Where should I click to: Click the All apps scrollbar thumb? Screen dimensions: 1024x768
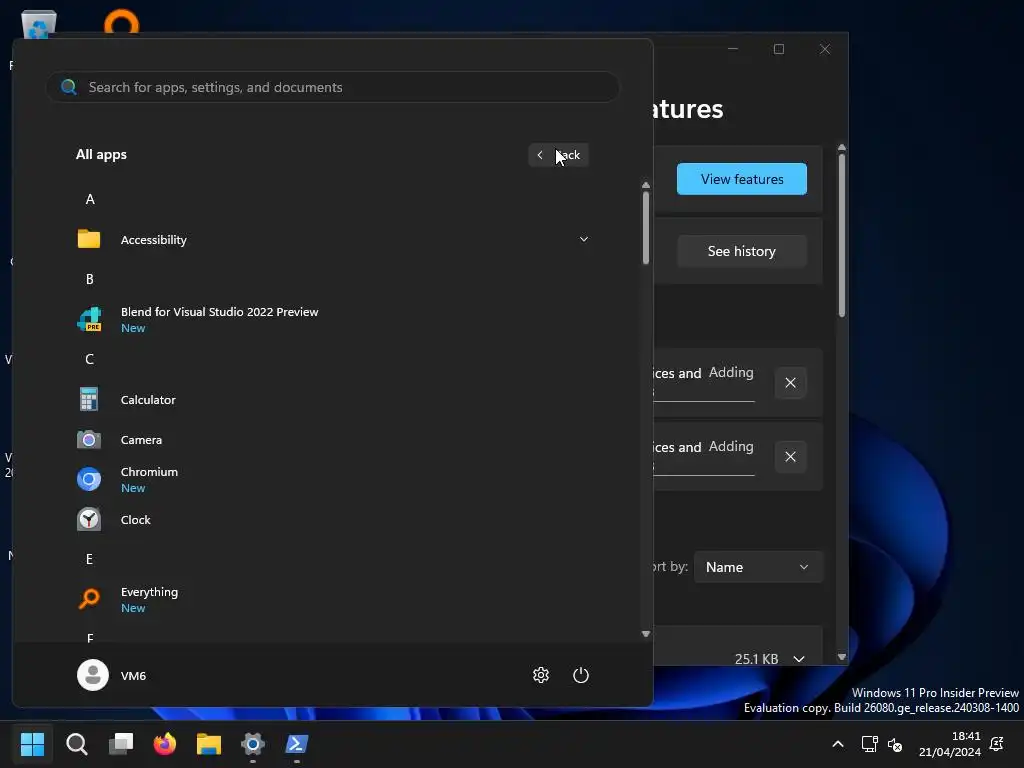click(646, 228)
